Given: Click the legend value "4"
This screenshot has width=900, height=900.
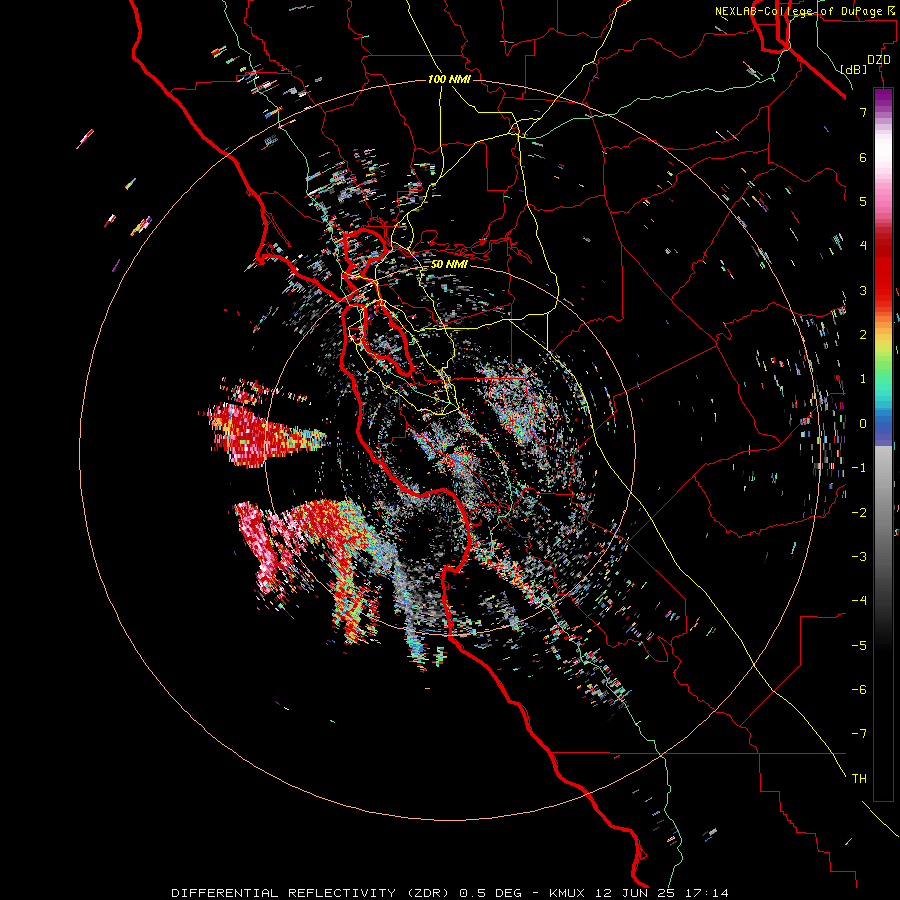Looking at the screenshot, I should (x=863, y=246).
